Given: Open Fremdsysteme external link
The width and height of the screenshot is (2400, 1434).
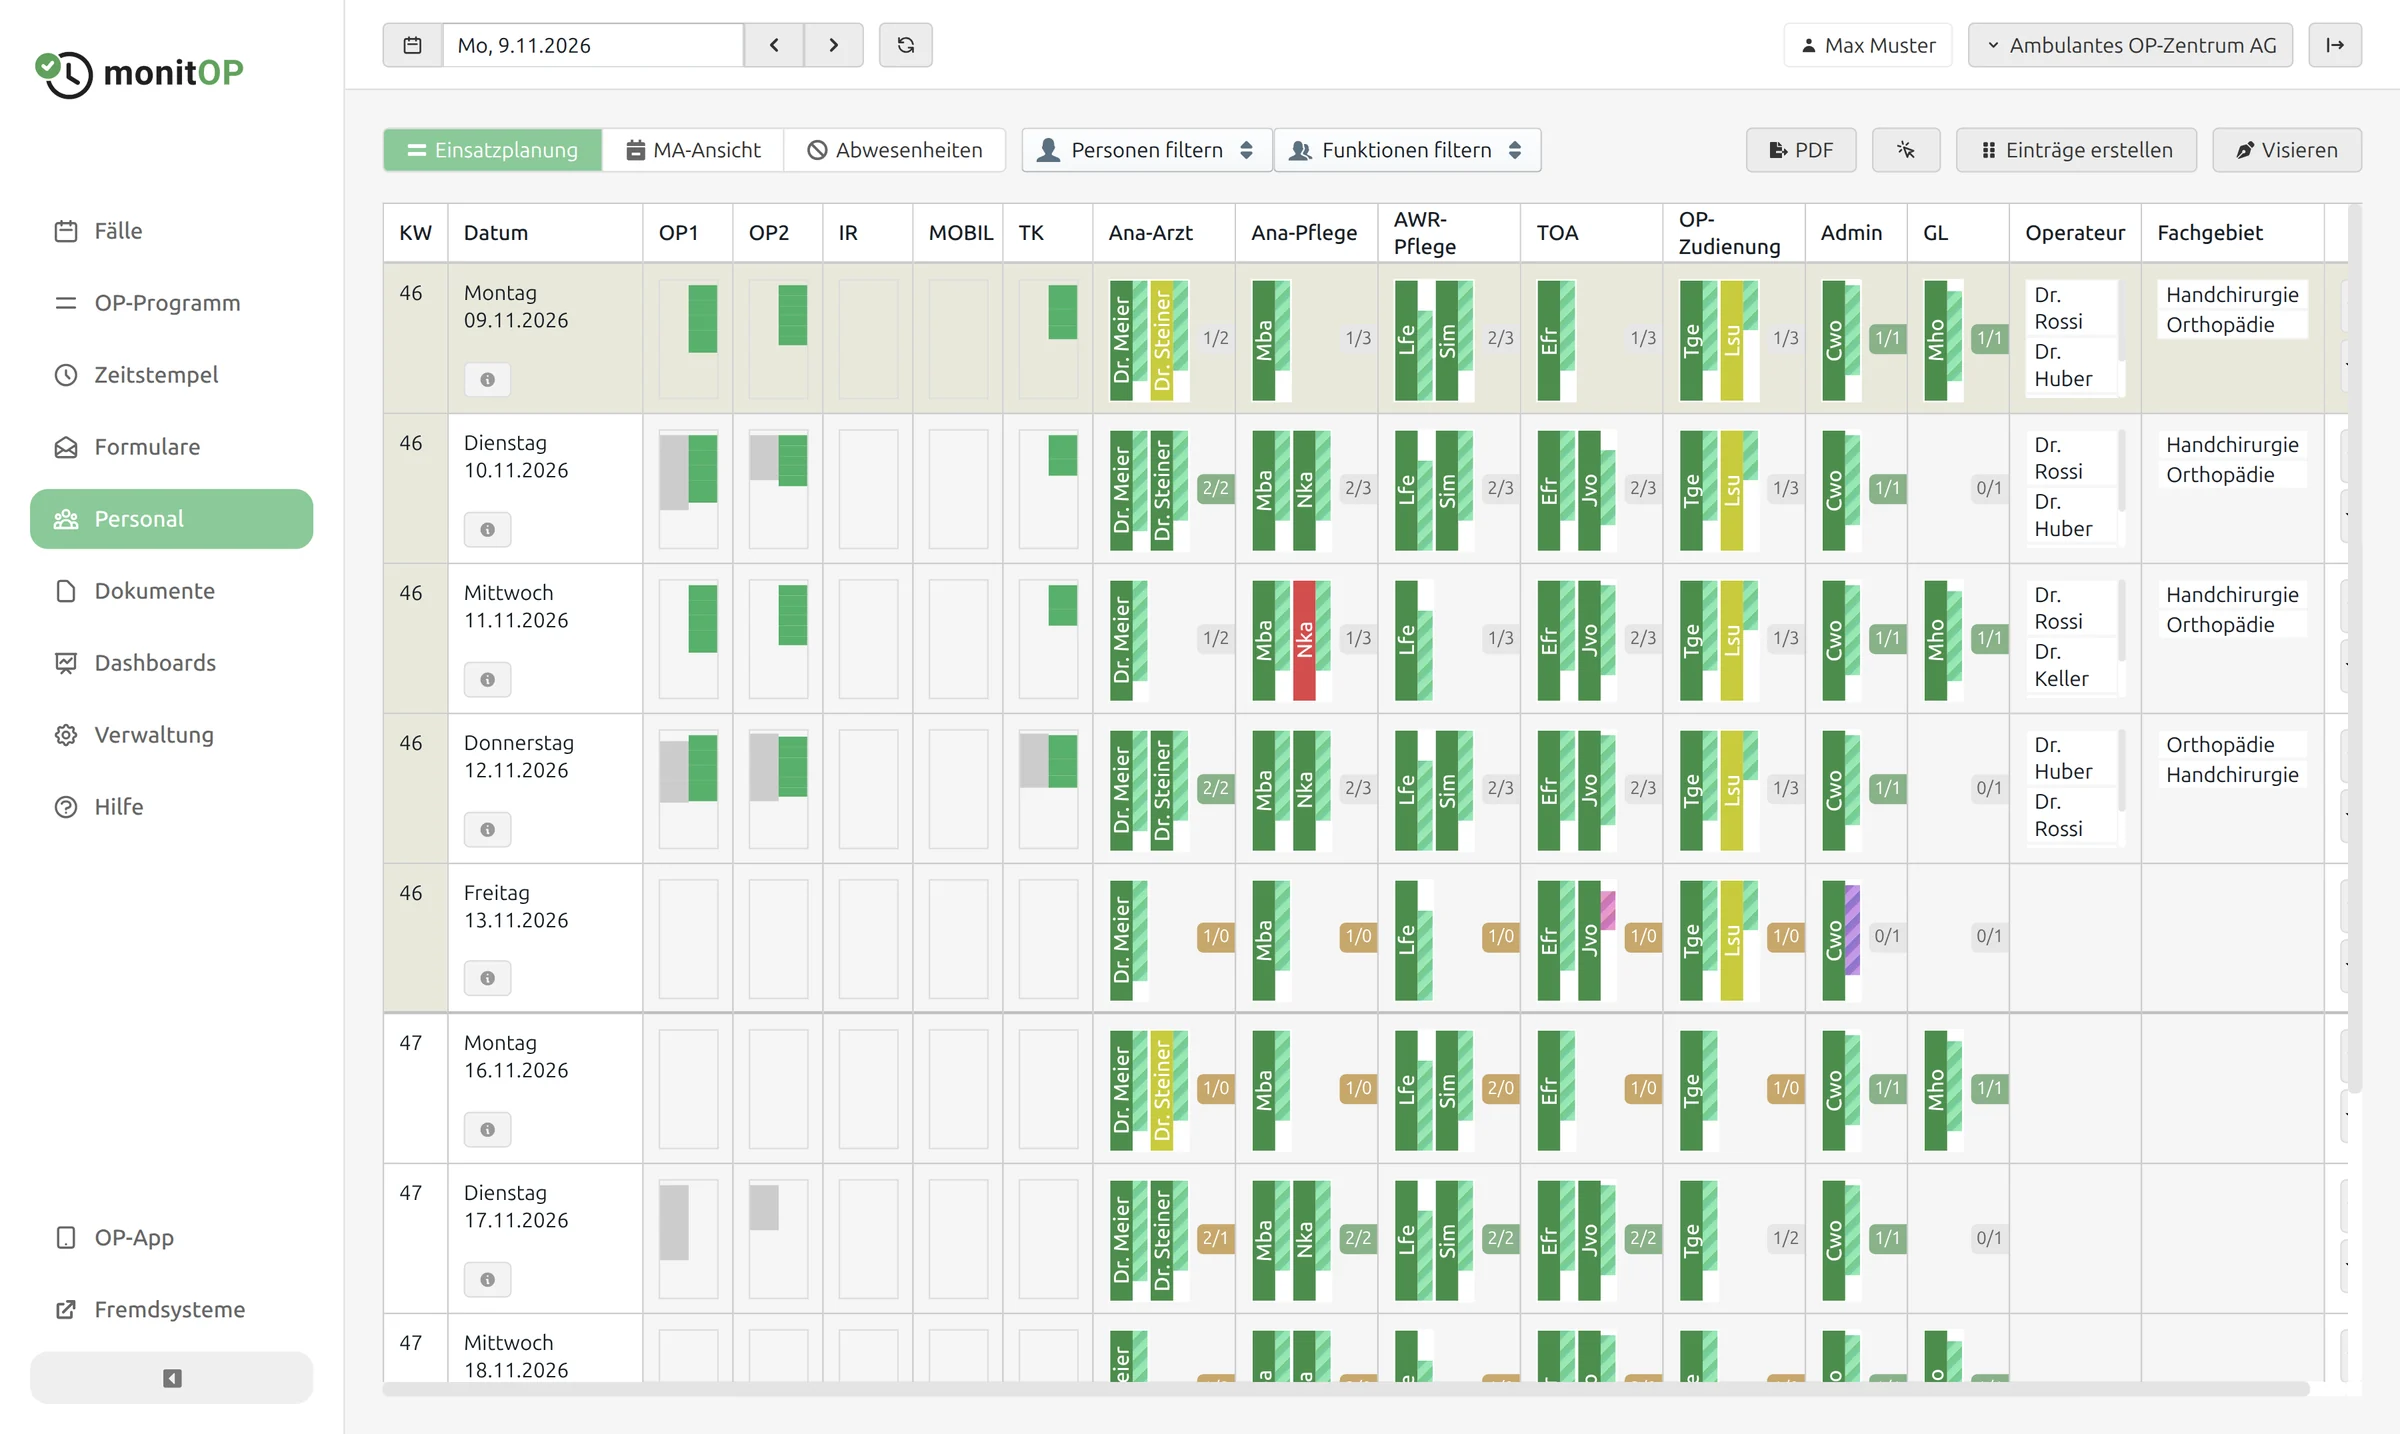Looking at the screenshot, I should [x=171, y=1310].
